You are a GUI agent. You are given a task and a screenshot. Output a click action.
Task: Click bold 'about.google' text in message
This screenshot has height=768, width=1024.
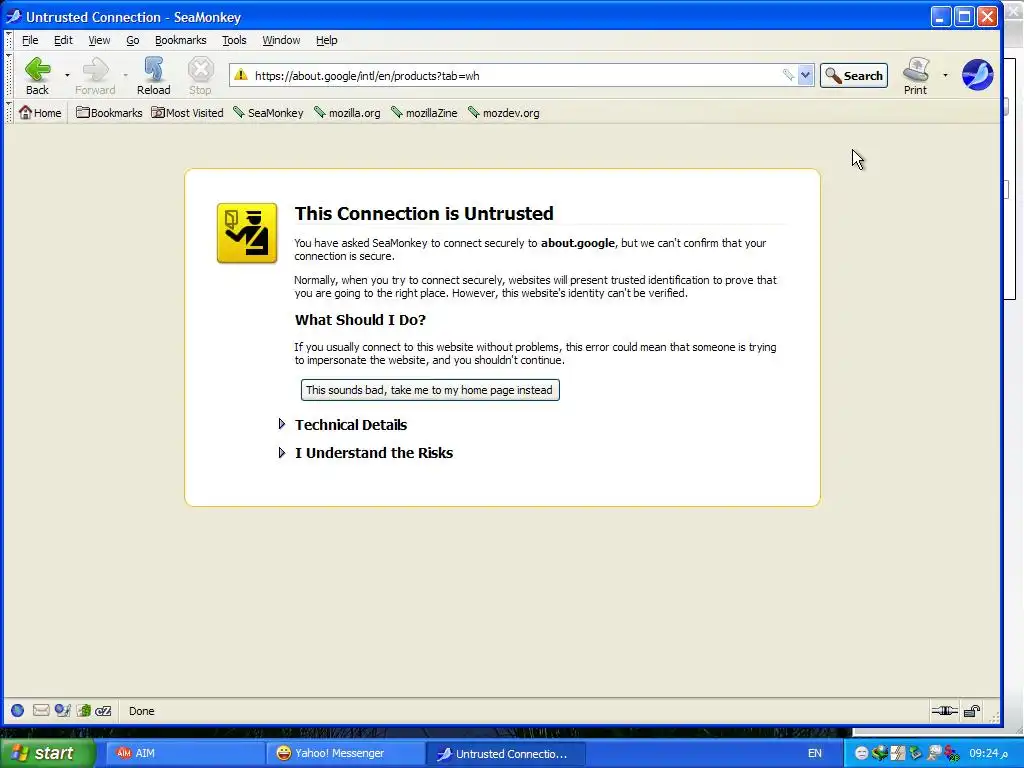(578, 243)
